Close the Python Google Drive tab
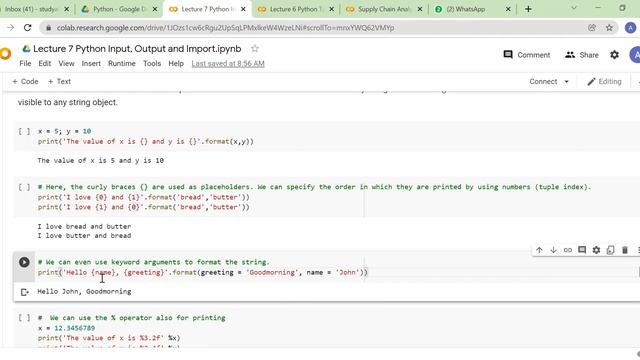Viewport: 640px width, 360px height. [155, 9]
